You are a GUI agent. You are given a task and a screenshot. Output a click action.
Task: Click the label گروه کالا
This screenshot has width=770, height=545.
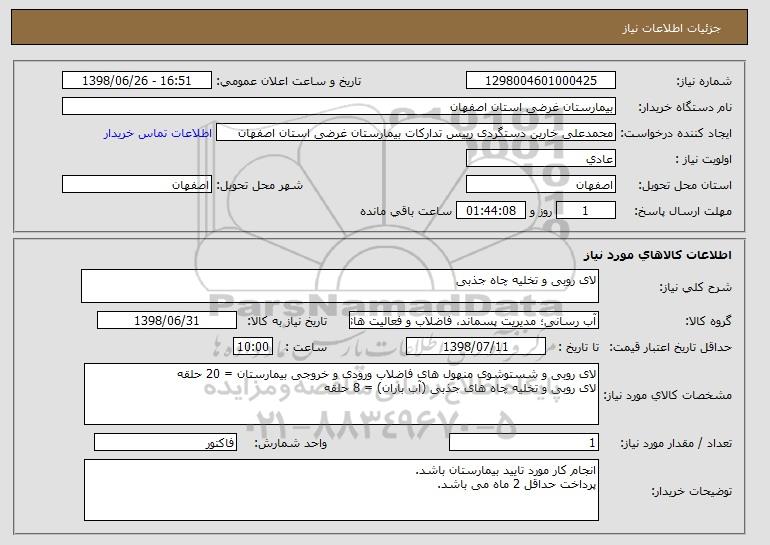(708, 321)
